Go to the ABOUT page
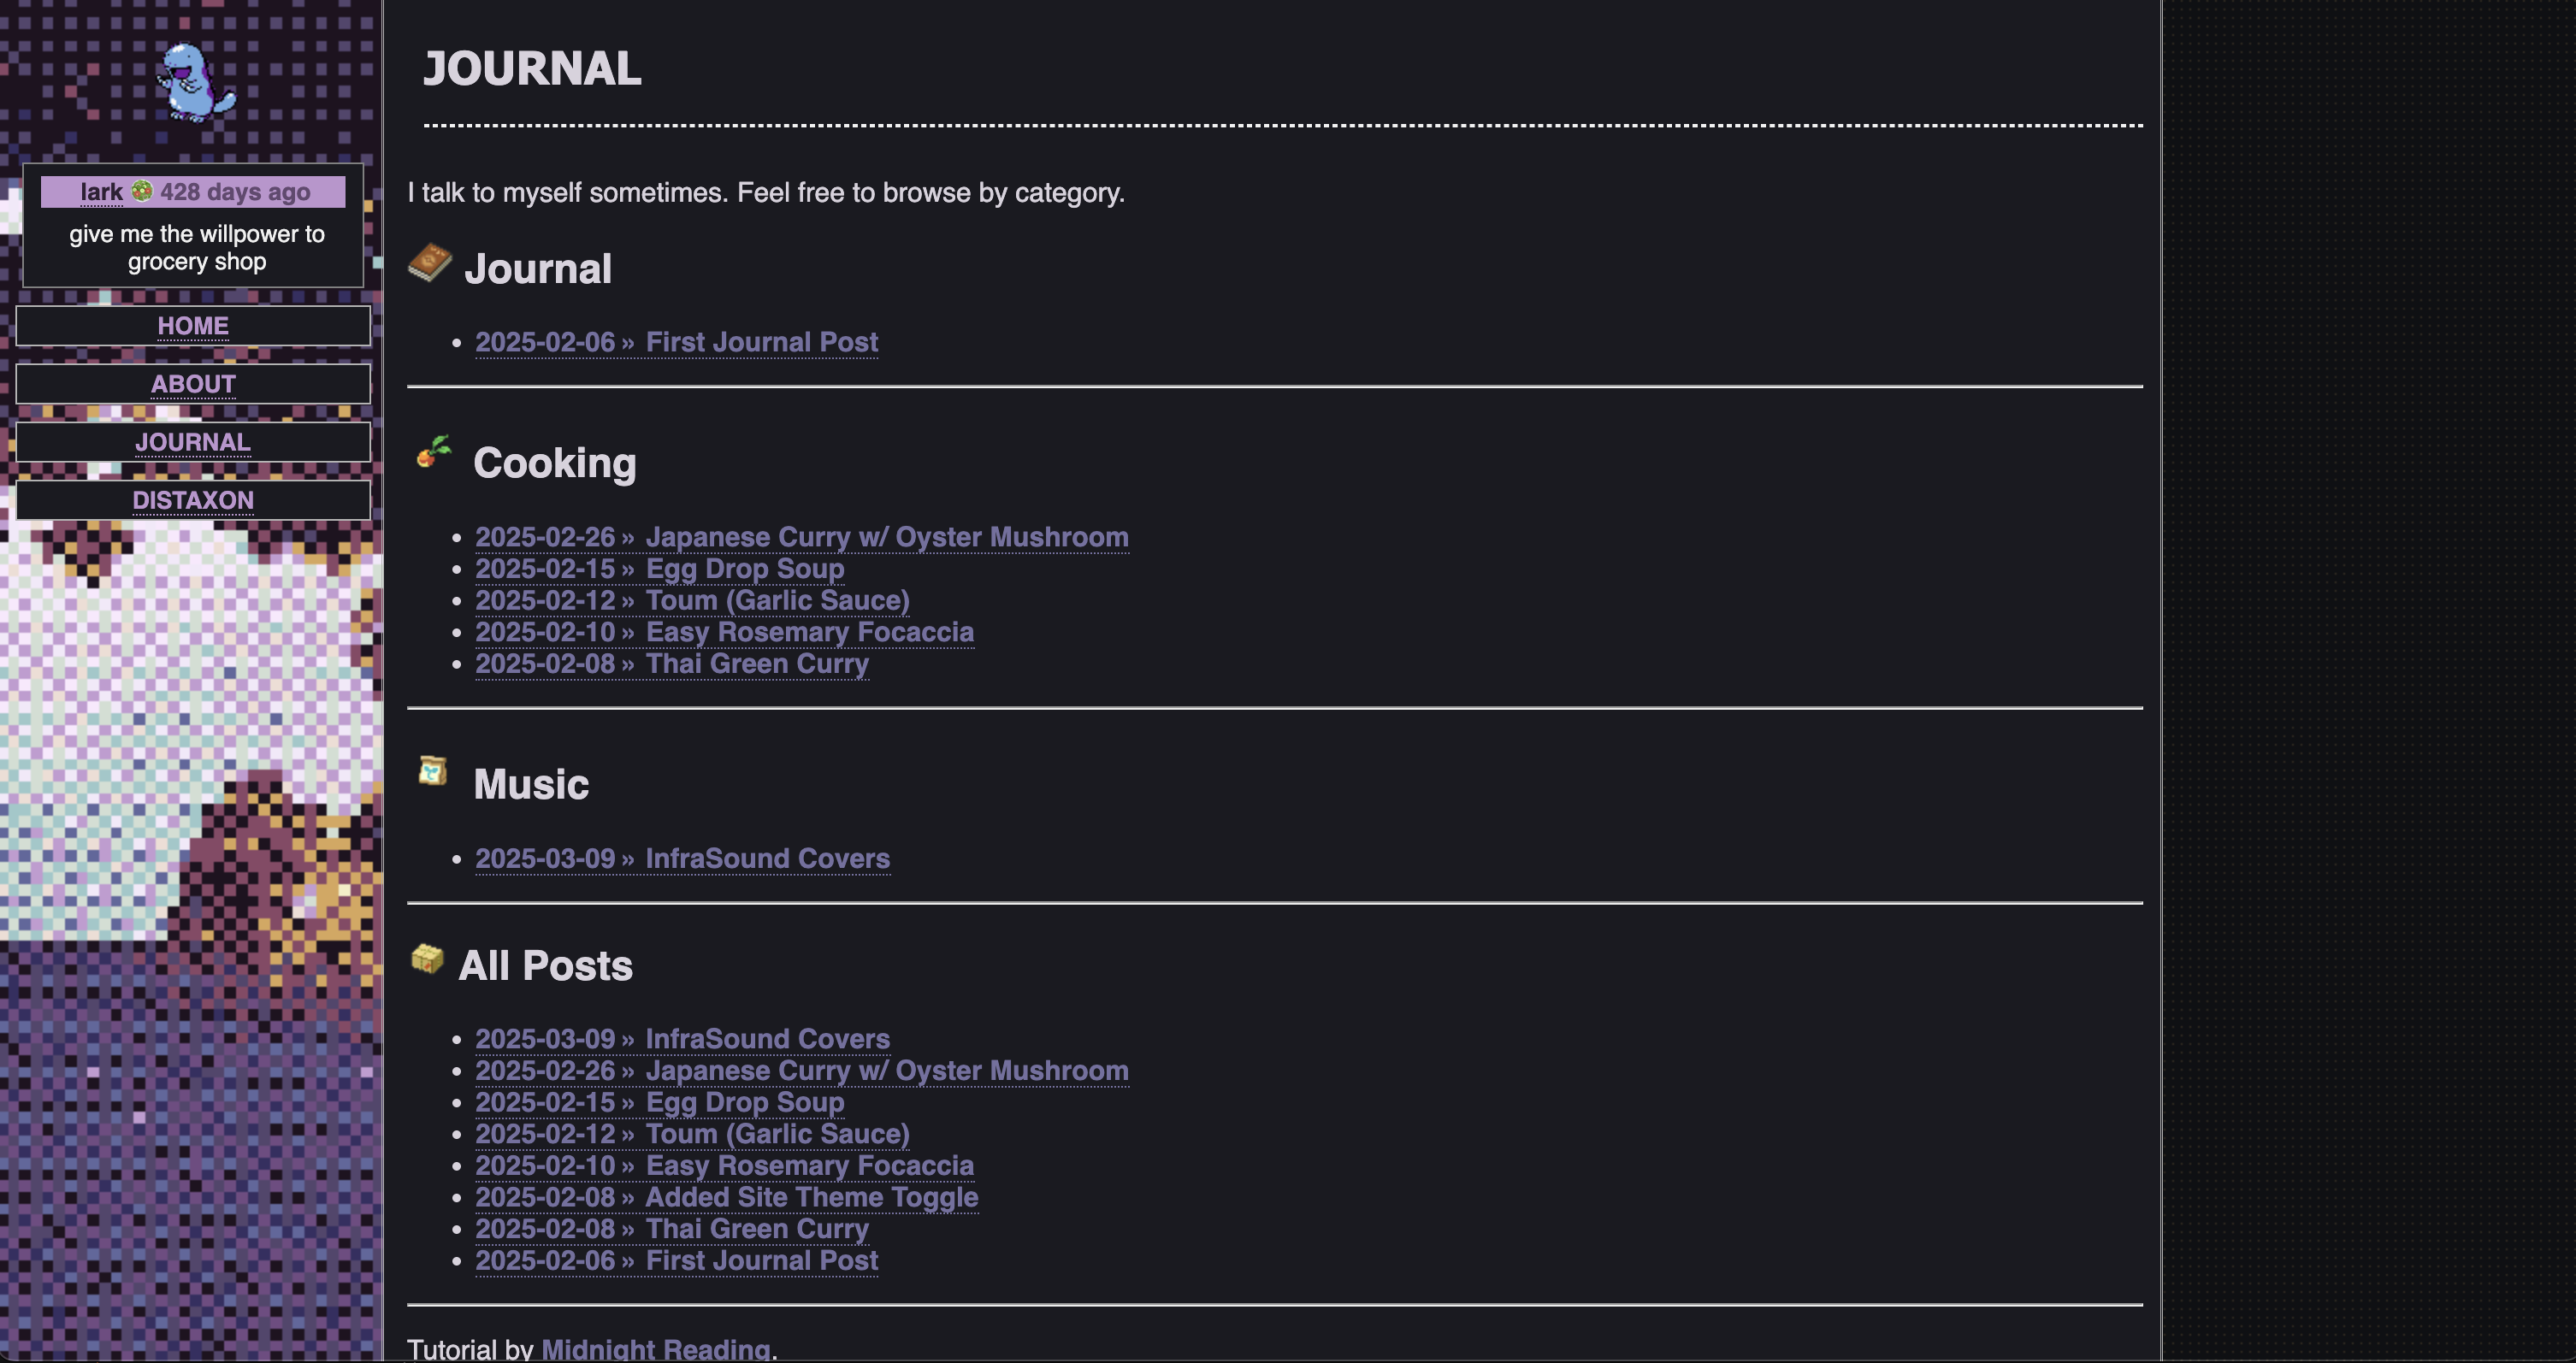This screenshot has height=1363, width=2576. click(193, 384)
